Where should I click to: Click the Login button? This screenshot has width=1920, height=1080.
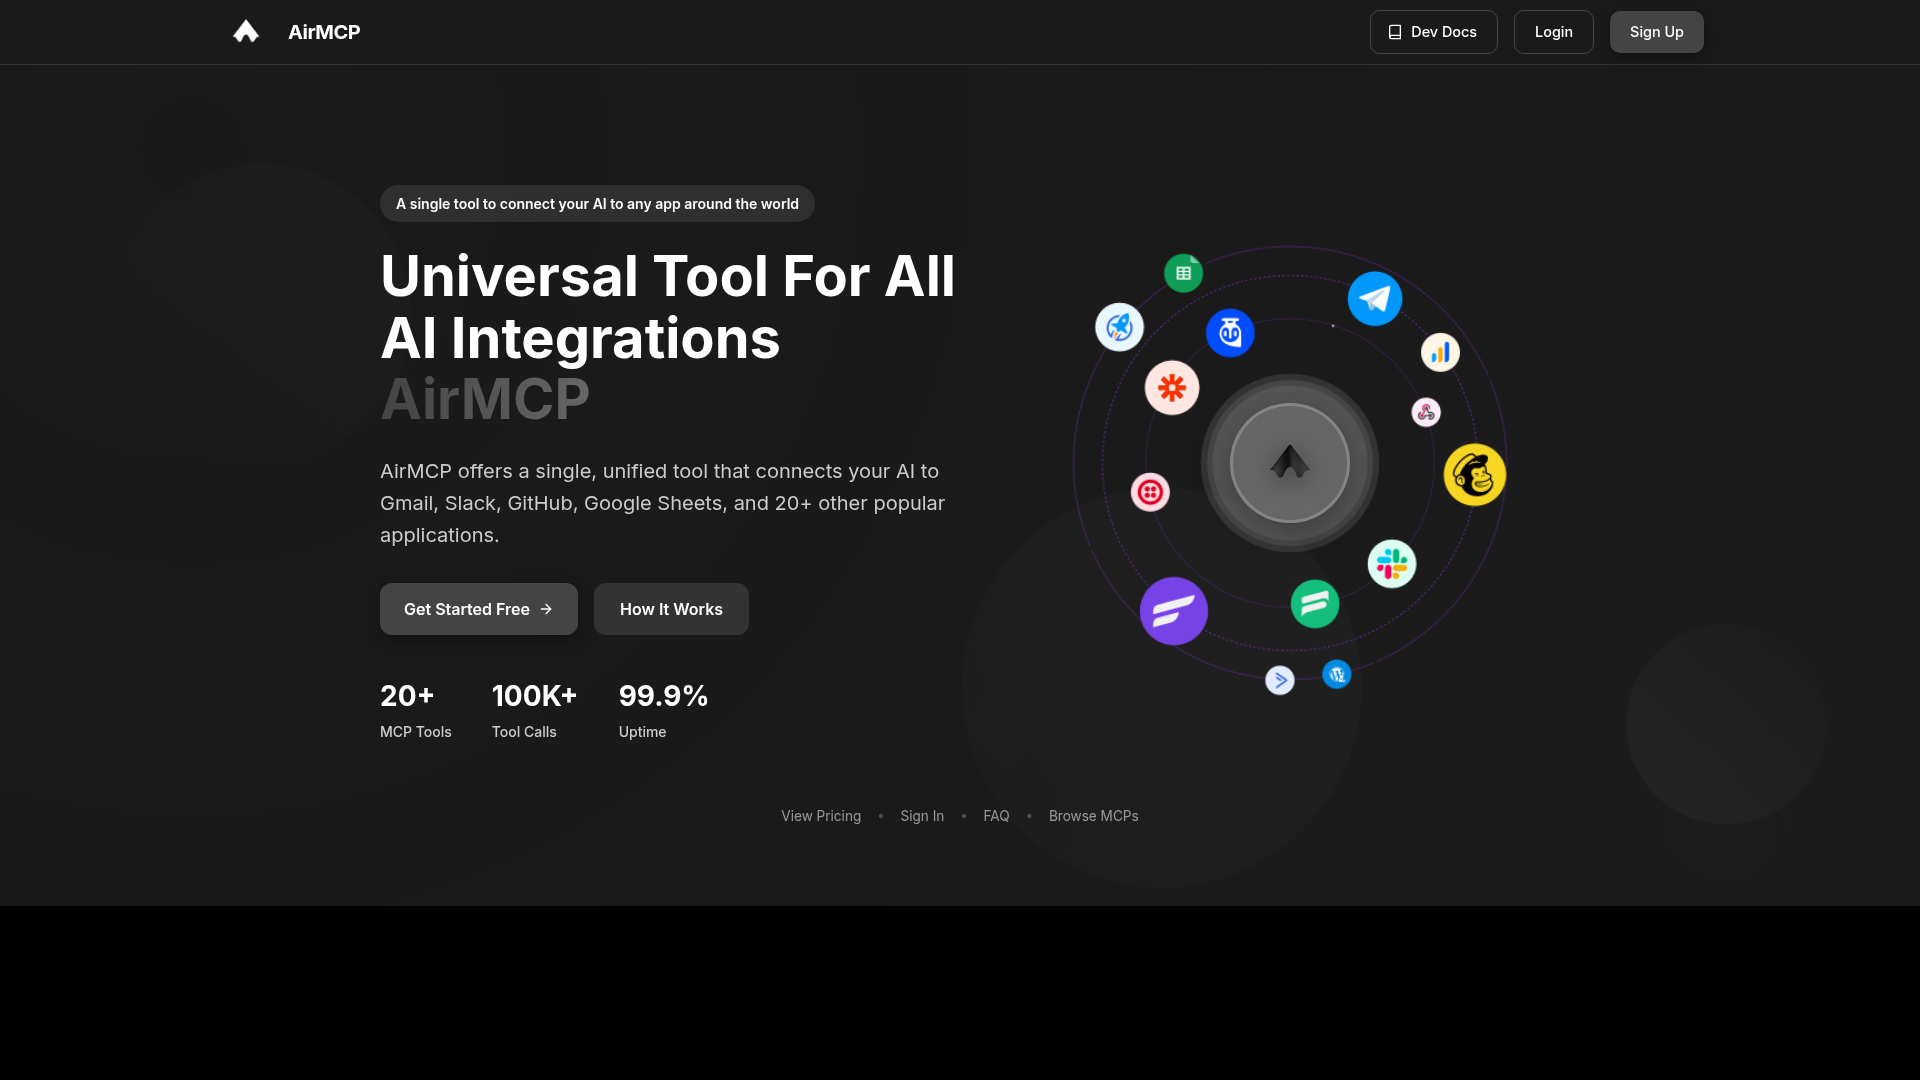[1552, 32]
